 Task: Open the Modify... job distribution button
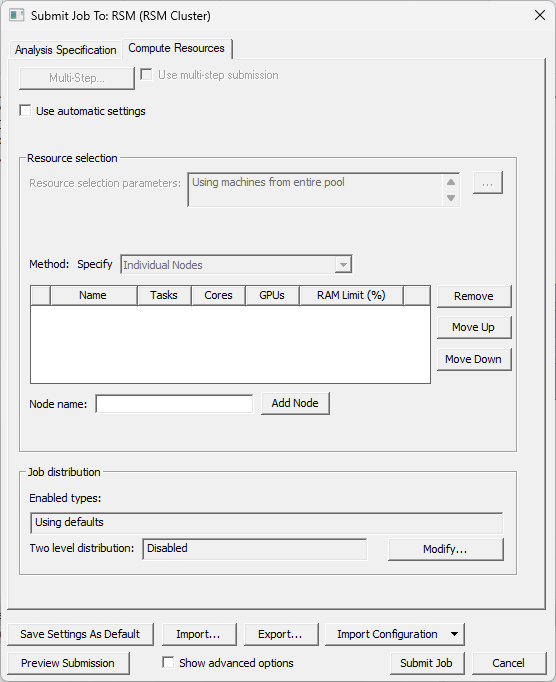tap(445, 550)
